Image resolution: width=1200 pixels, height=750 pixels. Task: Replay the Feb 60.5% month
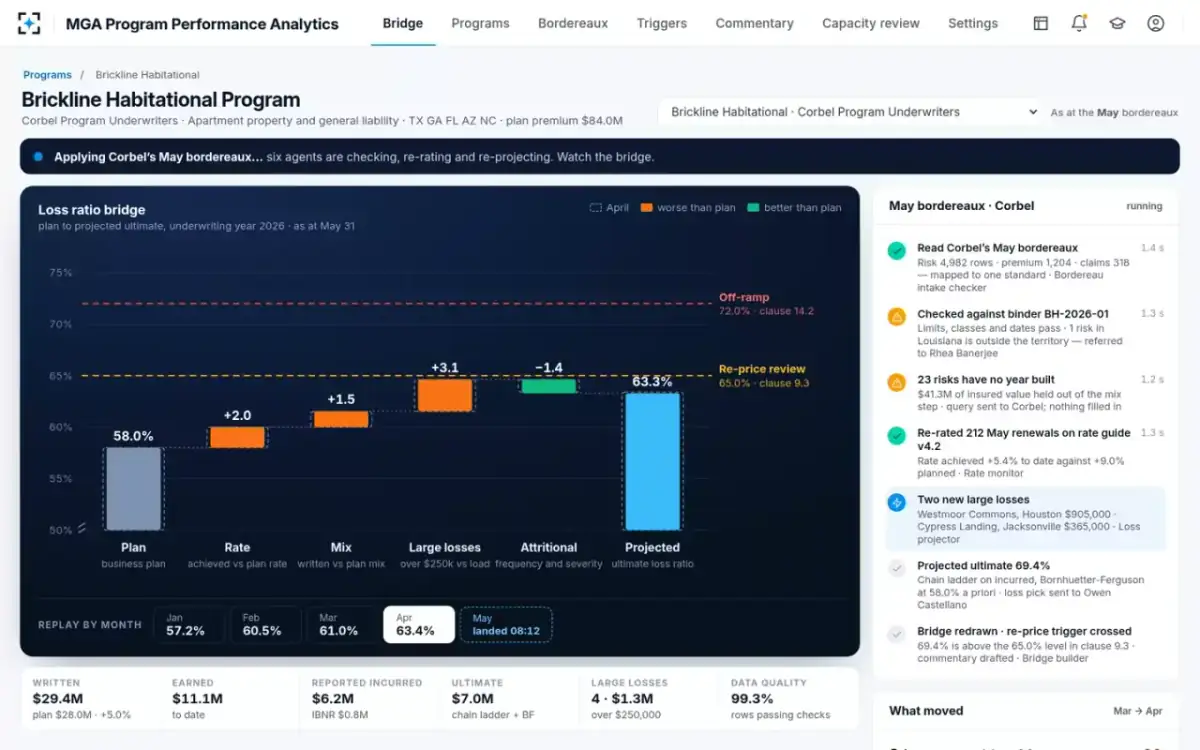(266, 624)
